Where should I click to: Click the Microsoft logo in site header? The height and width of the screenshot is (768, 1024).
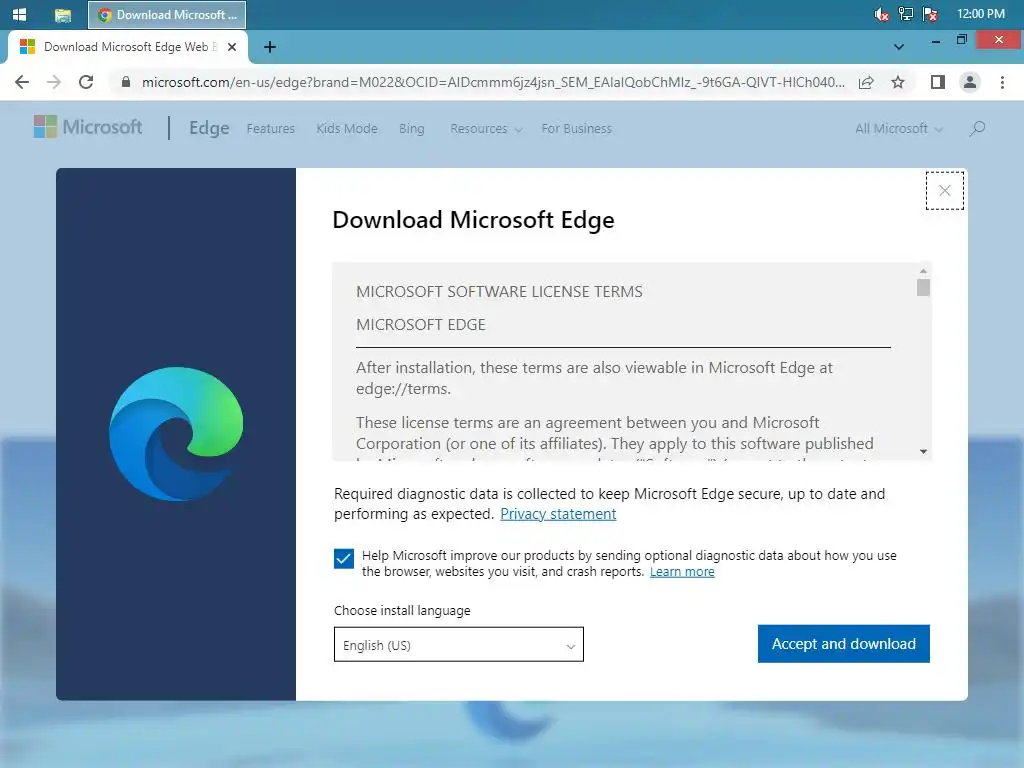coord(88,127)
